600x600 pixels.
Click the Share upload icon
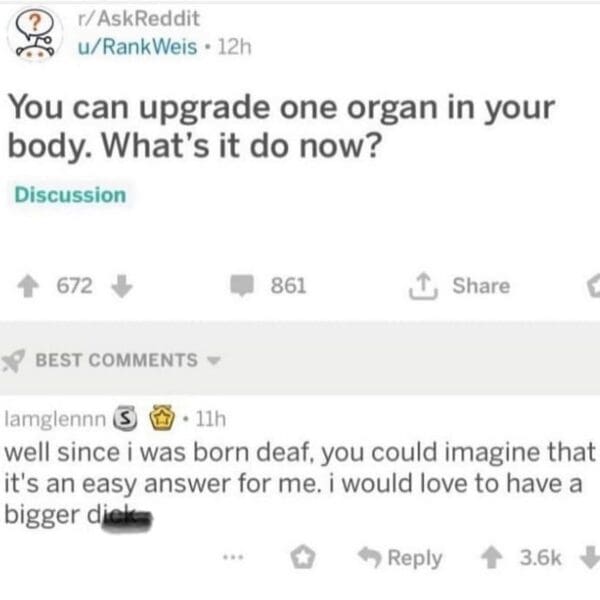tap(423, 286)
